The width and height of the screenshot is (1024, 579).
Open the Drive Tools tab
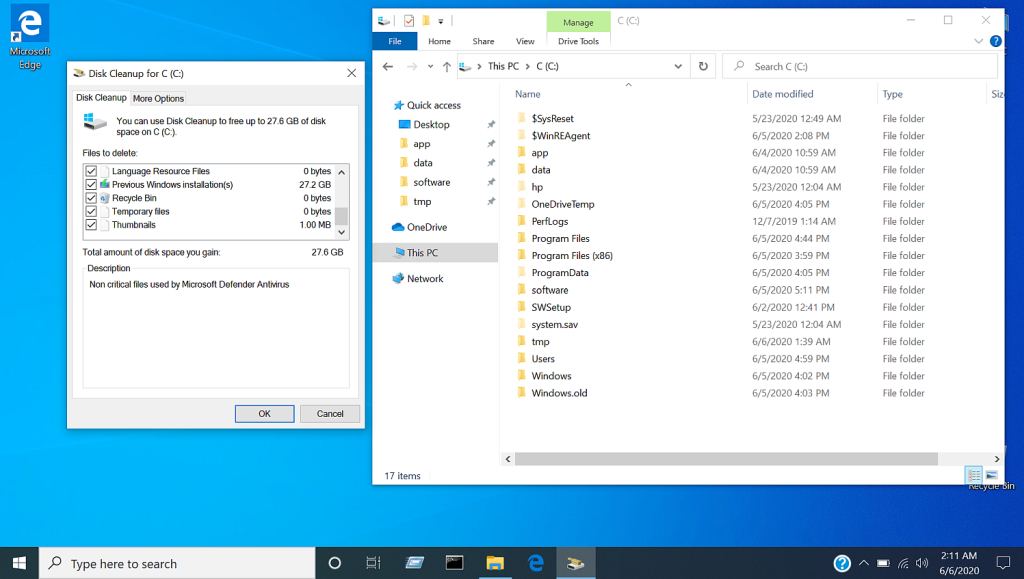tap(578, 41)
